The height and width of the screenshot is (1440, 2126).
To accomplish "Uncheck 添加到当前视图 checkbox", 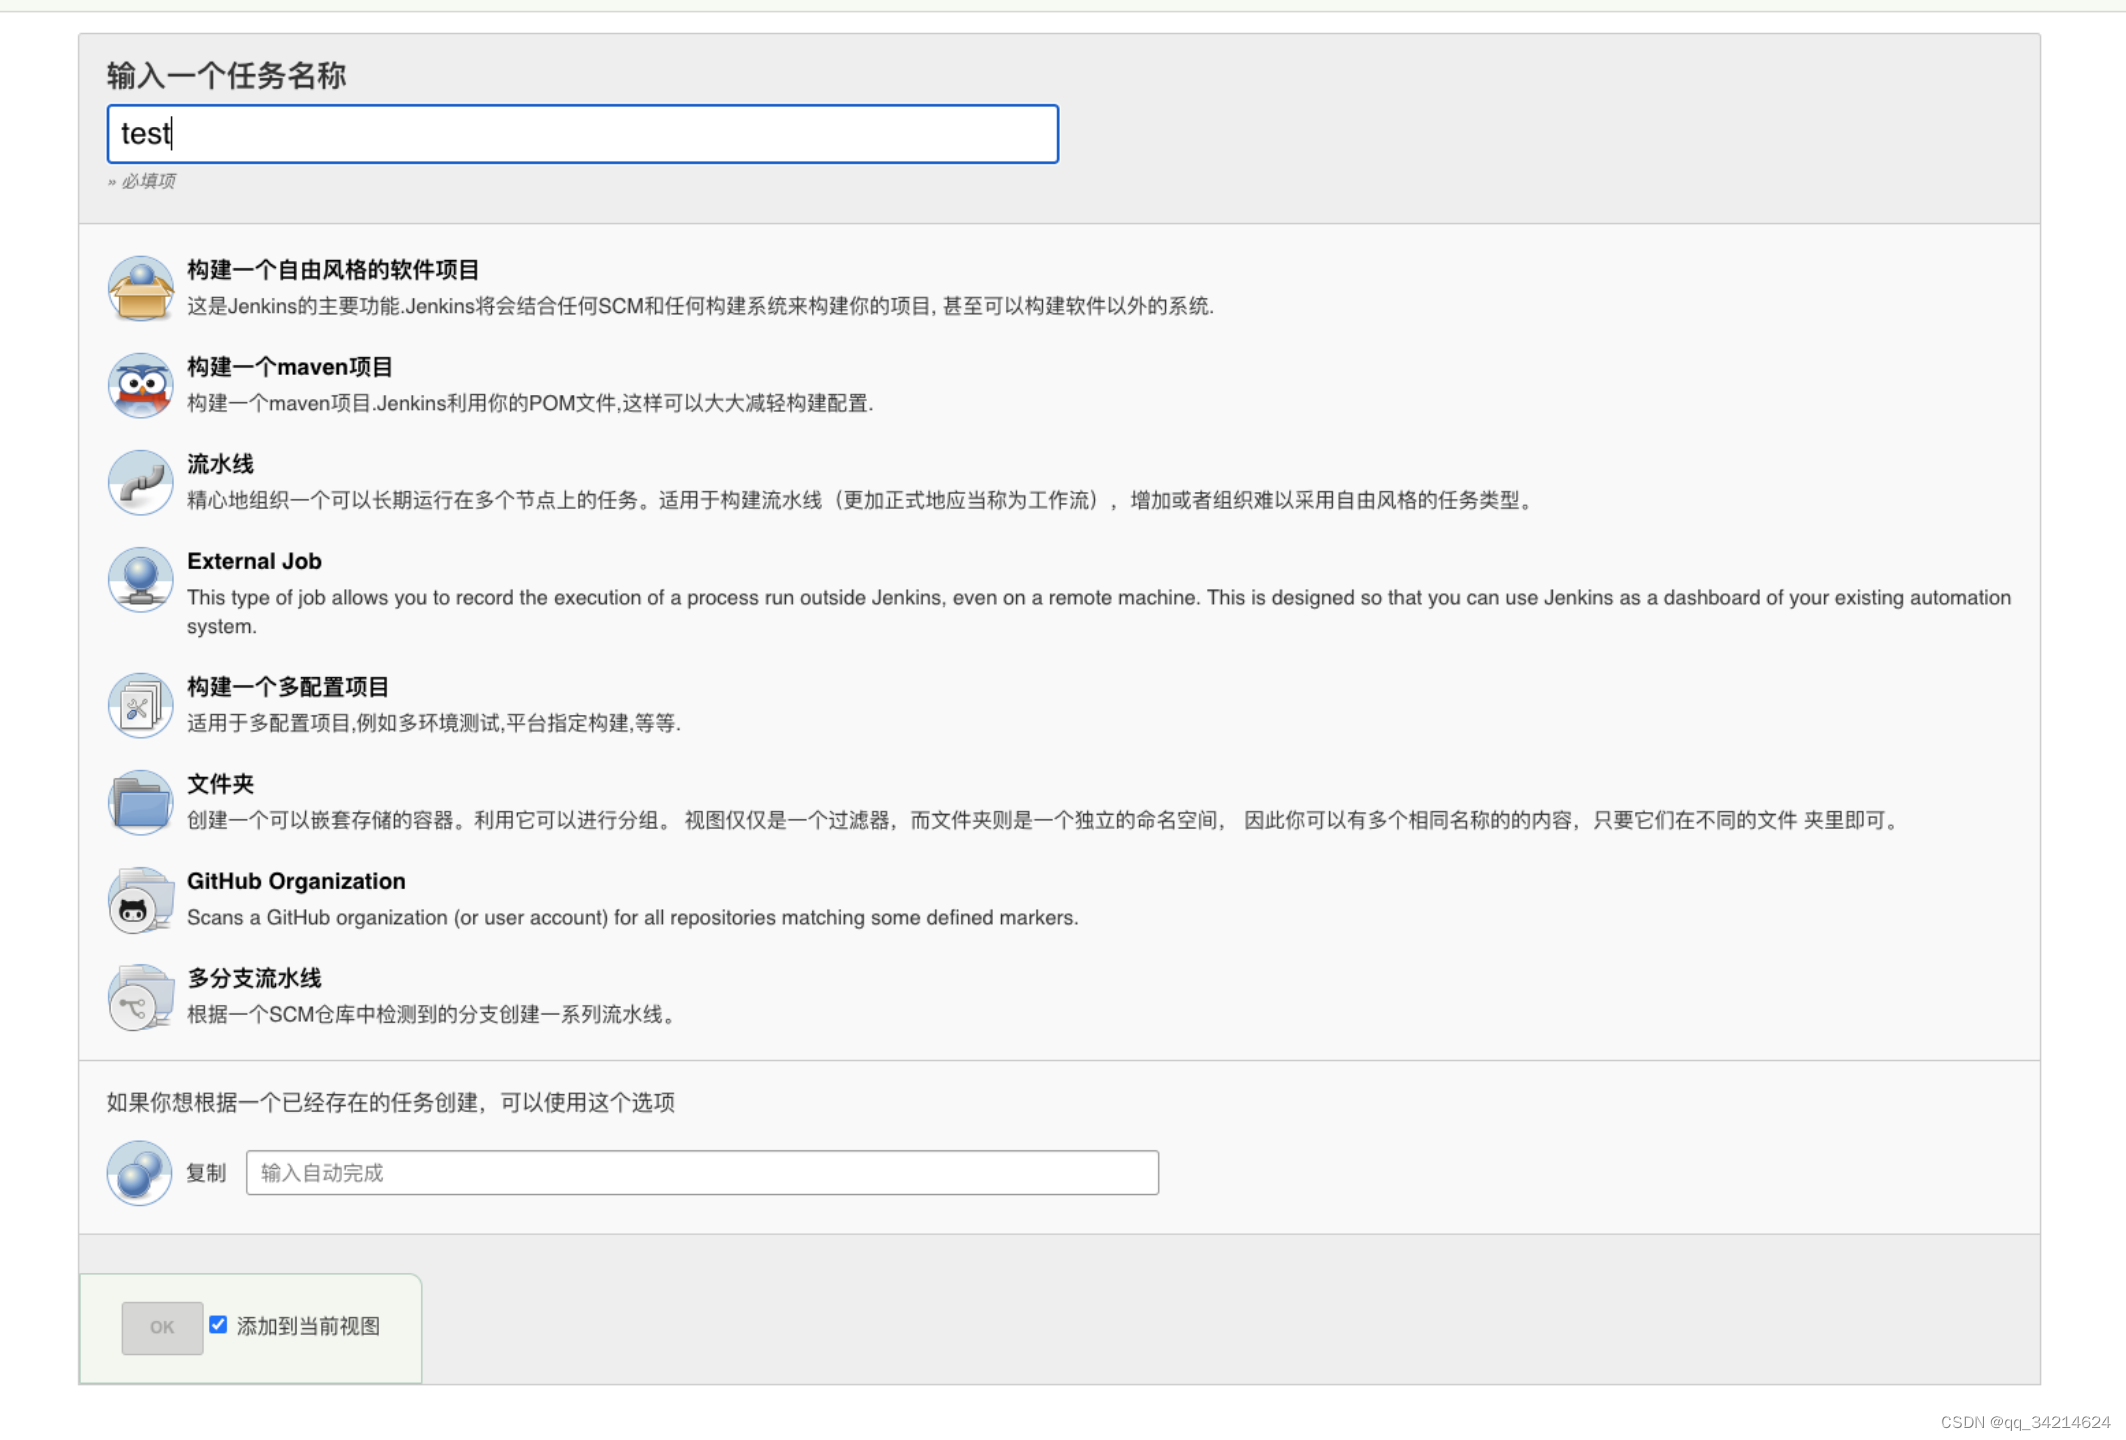I will coord(218,1325).
